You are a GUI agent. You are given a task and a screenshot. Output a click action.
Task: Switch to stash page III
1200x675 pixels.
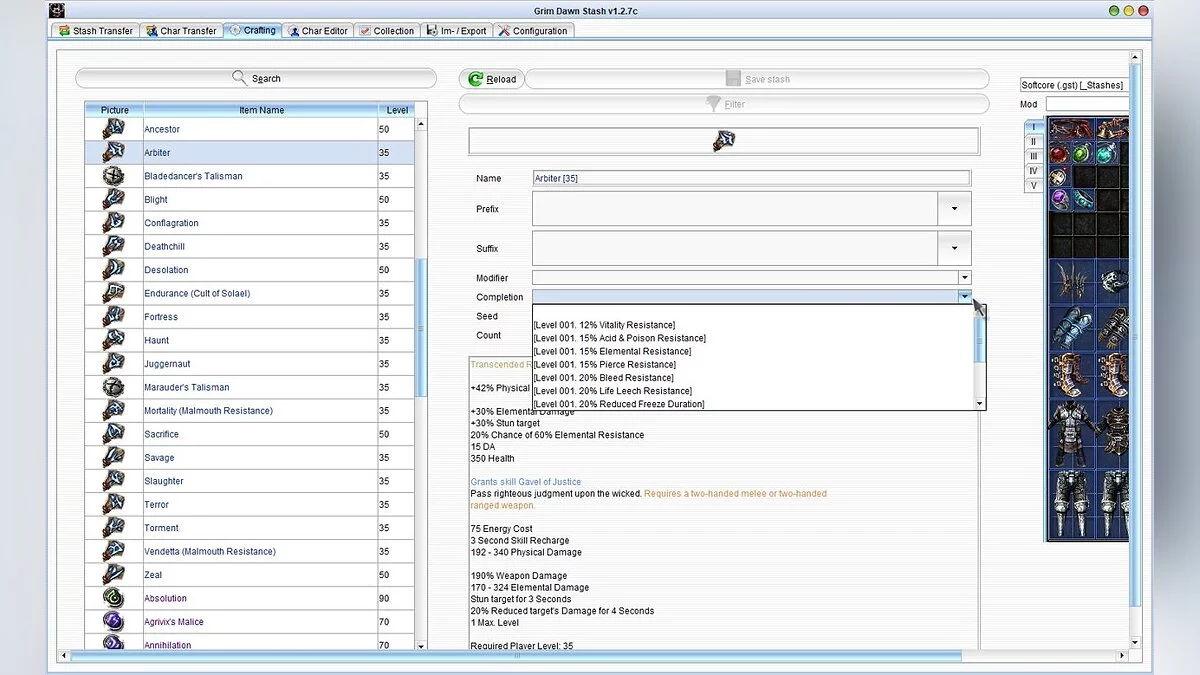[1034, 157]
